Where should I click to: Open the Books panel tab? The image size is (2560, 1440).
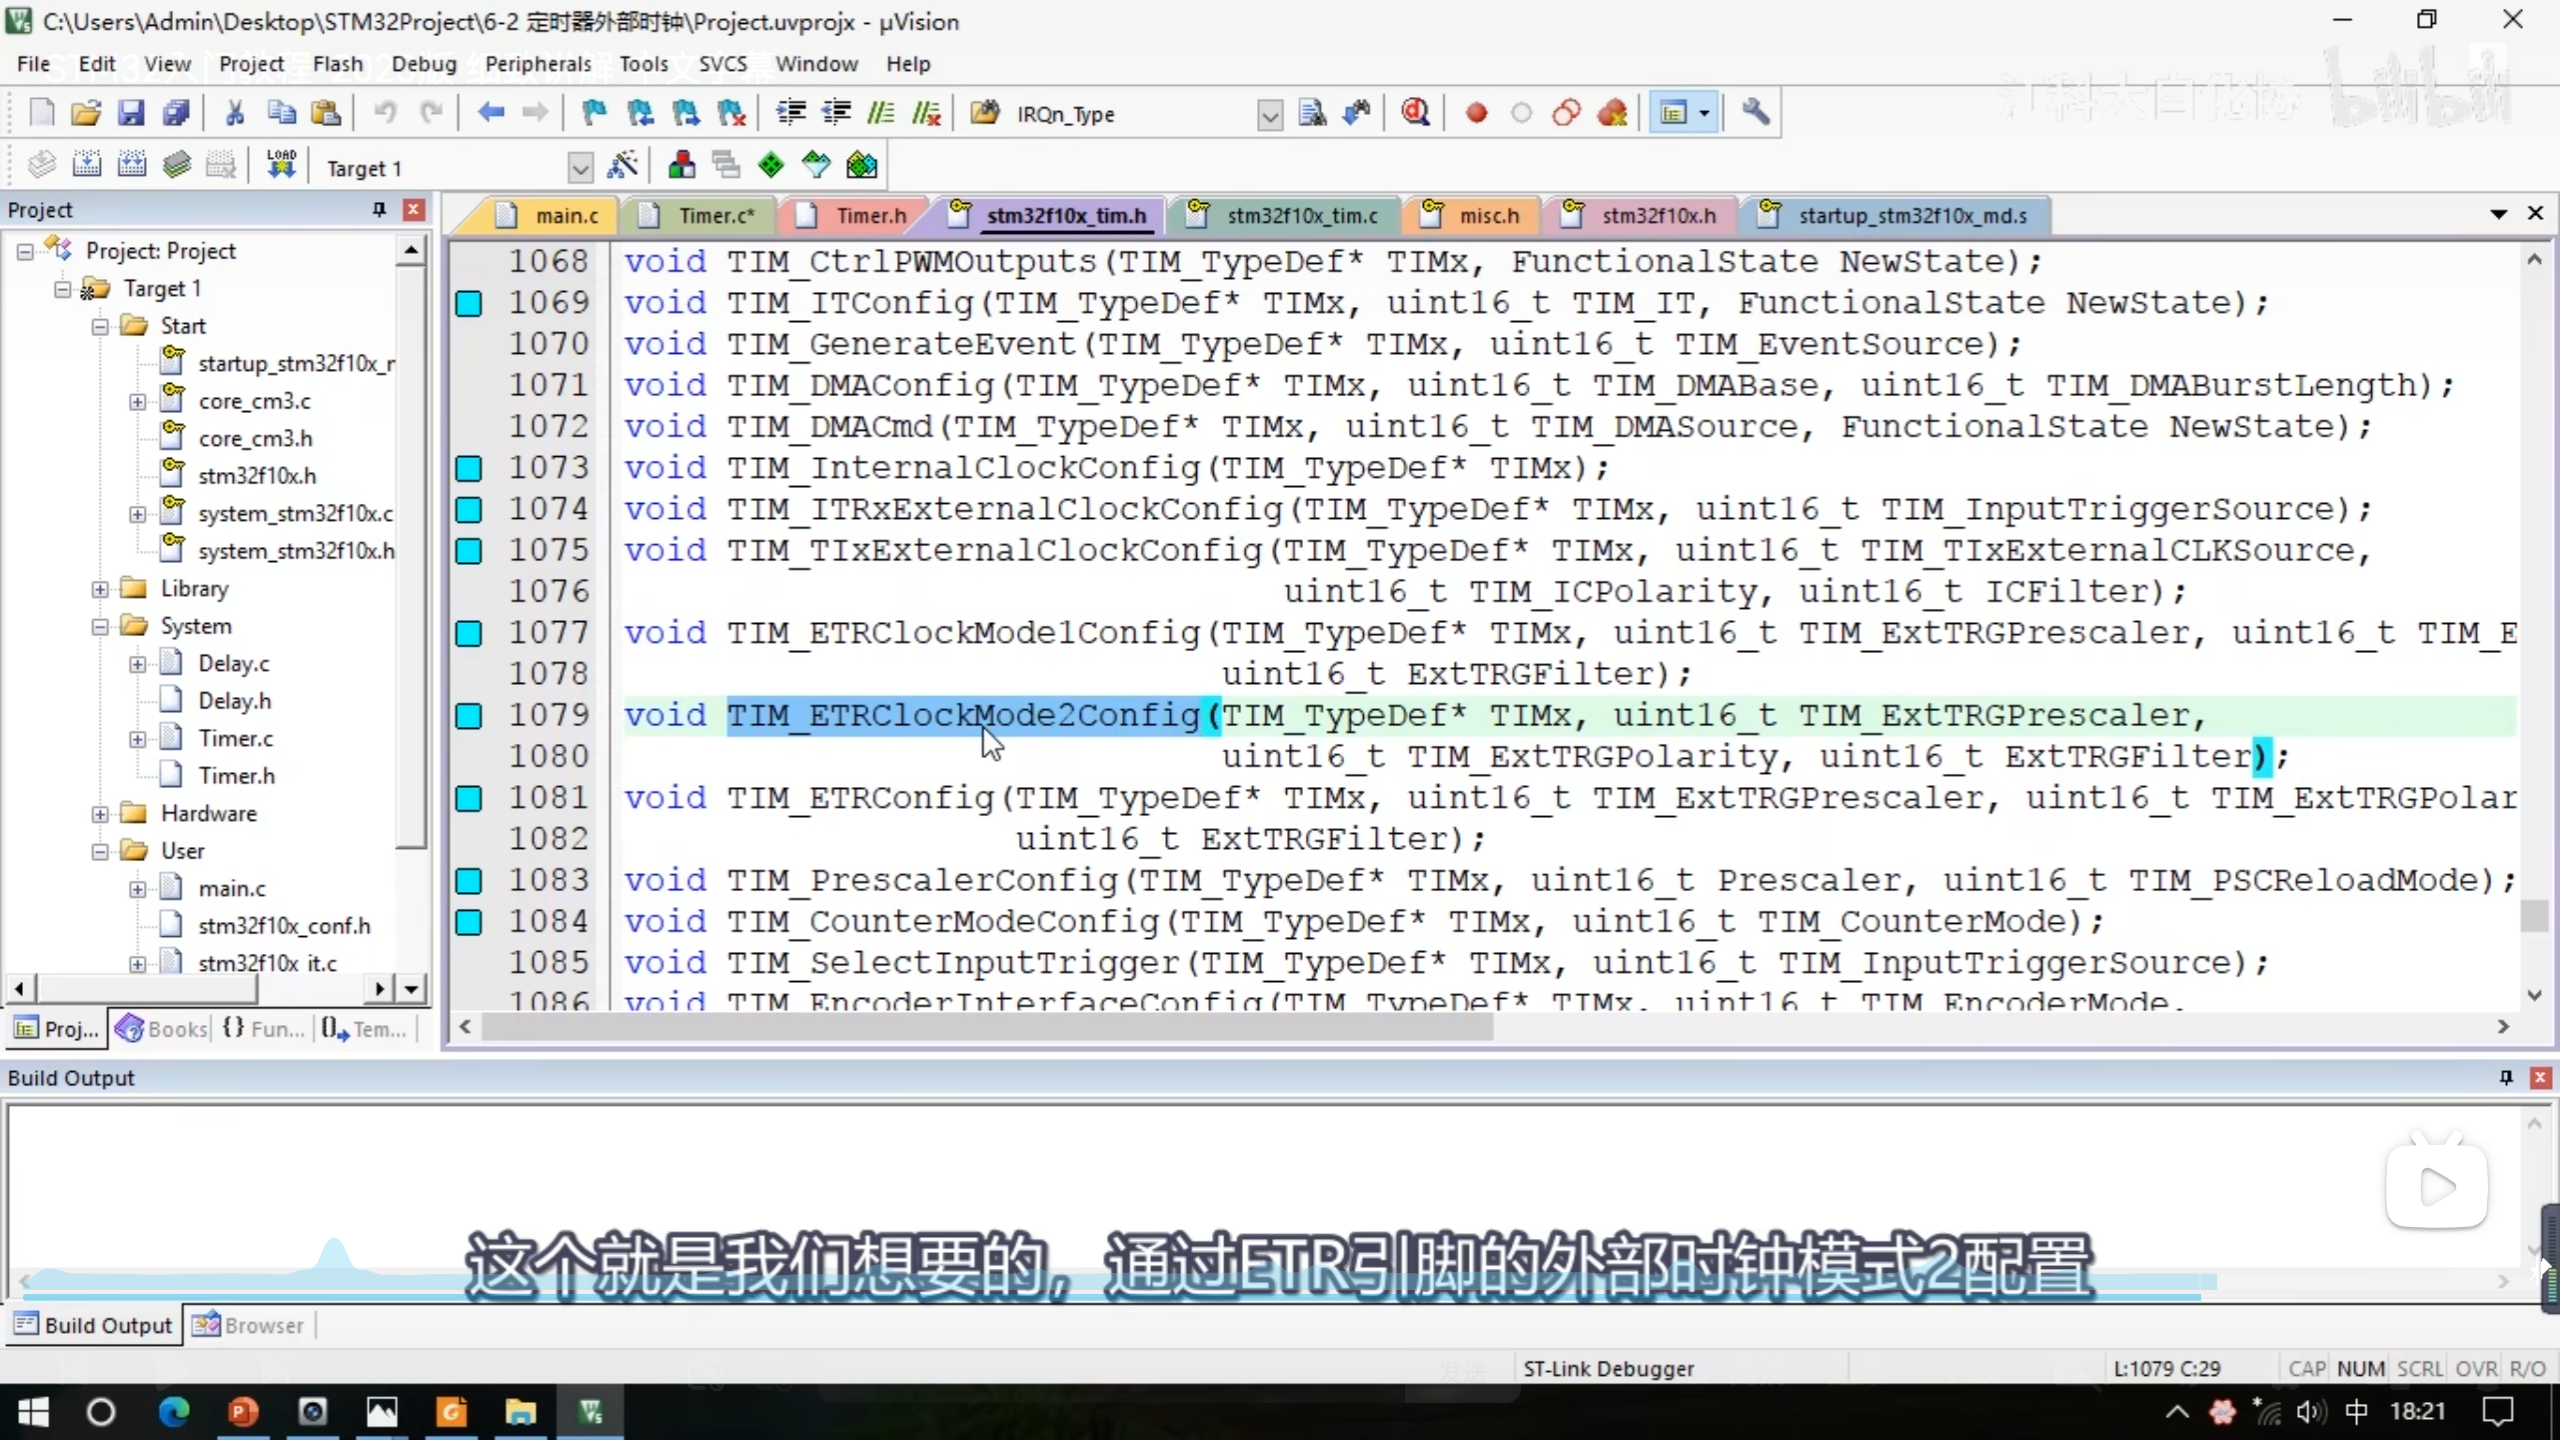click(162, 1029)
